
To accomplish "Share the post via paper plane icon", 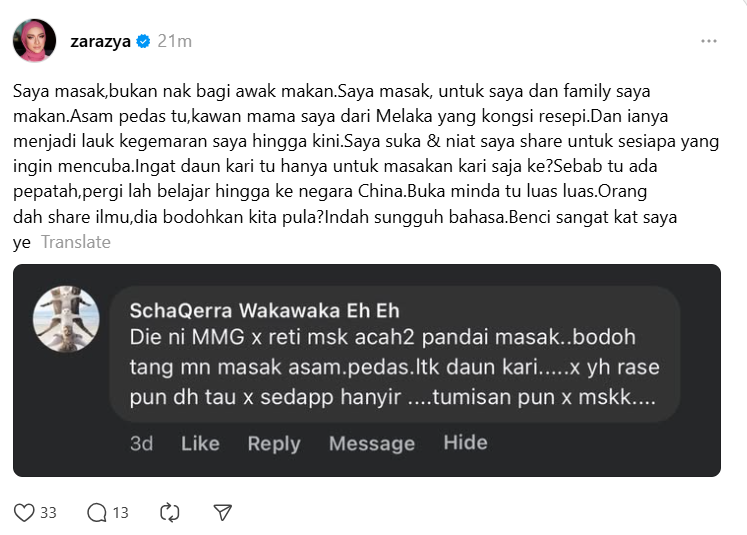I will (222, 513).
